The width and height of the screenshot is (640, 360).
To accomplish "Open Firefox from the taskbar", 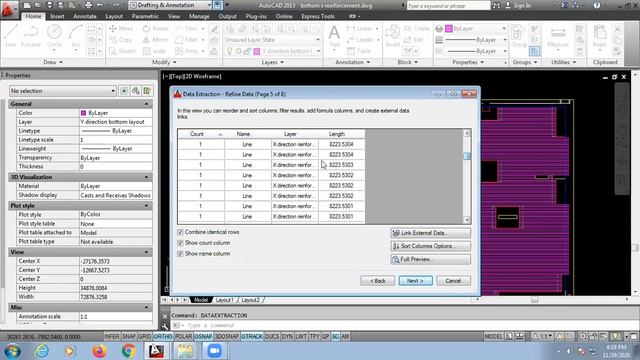I will tap(99, 351).
